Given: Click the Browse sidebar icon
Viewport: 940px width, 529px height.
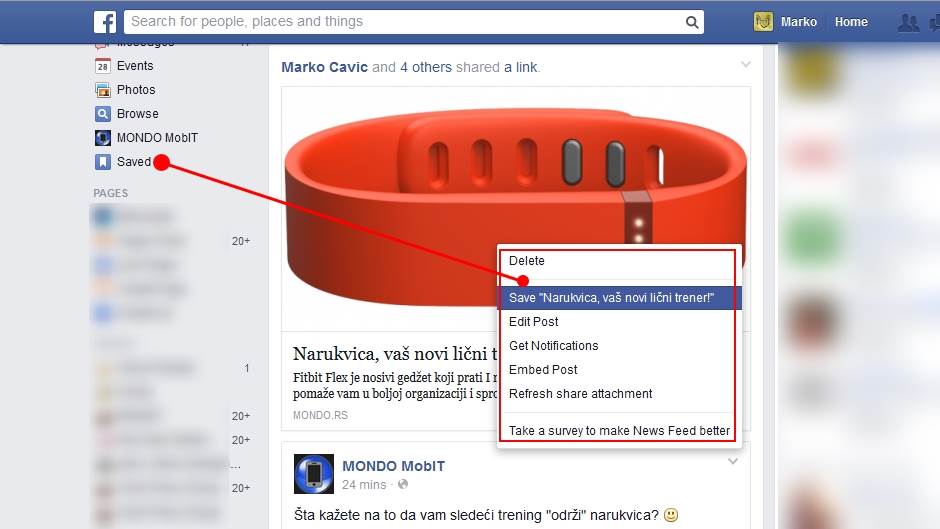Looking at the screenshot, I should click(x=103, y=114).
